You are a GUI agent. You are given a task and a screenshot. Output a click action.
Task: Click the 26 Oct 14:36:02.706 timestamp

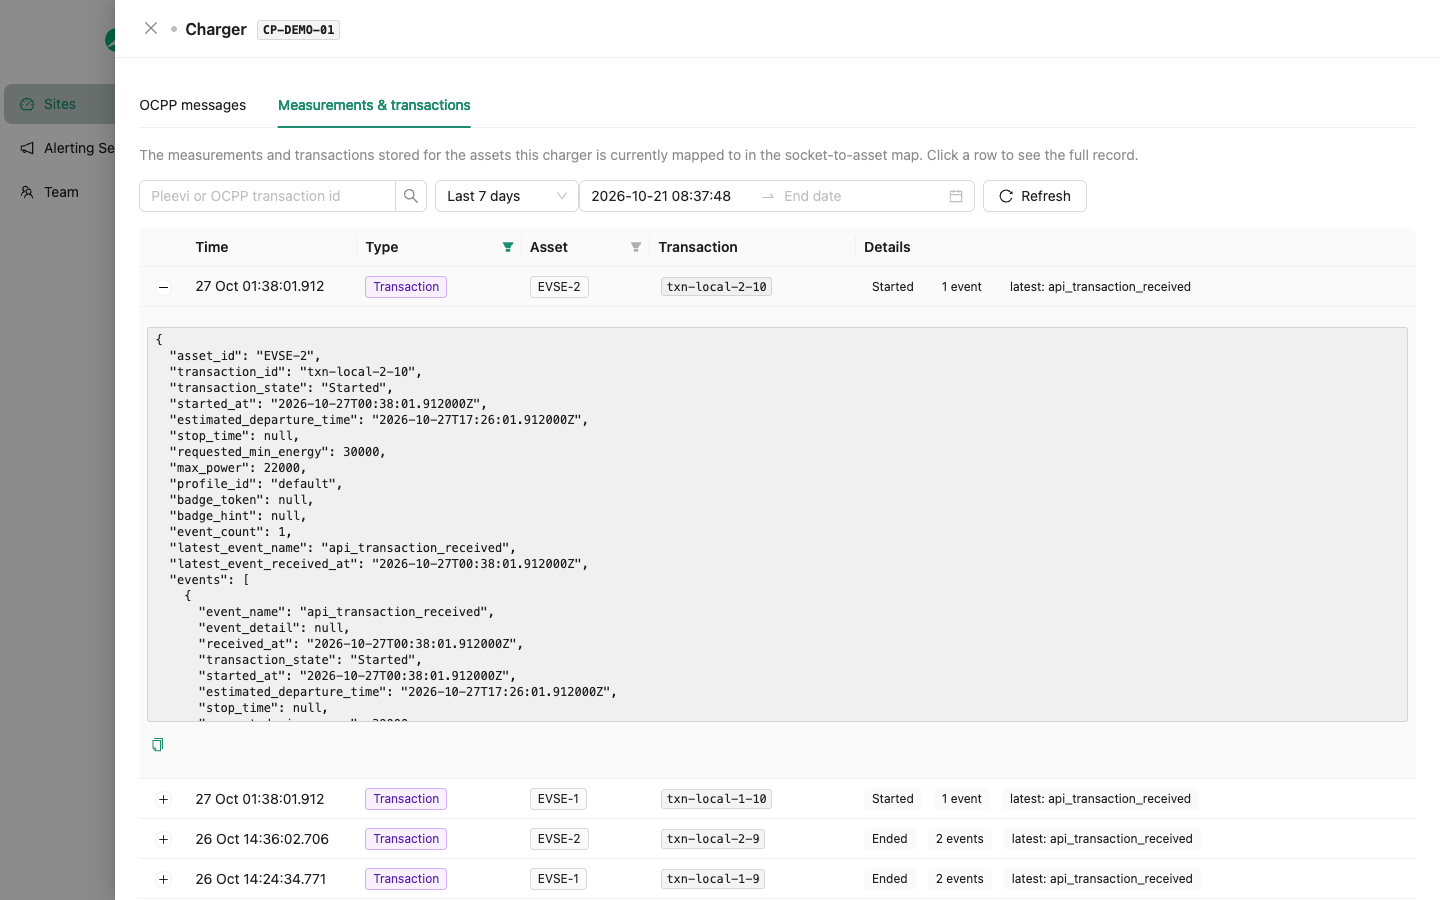(x=262, y=839)
